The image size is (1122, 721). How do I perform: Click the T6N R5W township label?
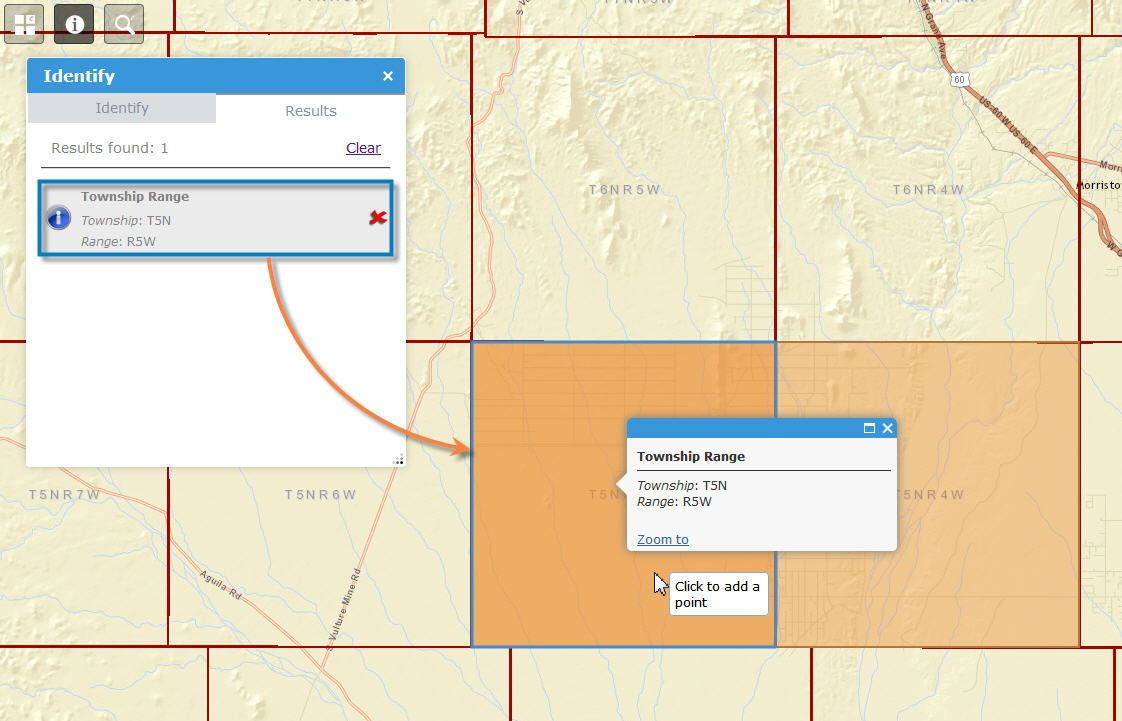pos(624,190)
